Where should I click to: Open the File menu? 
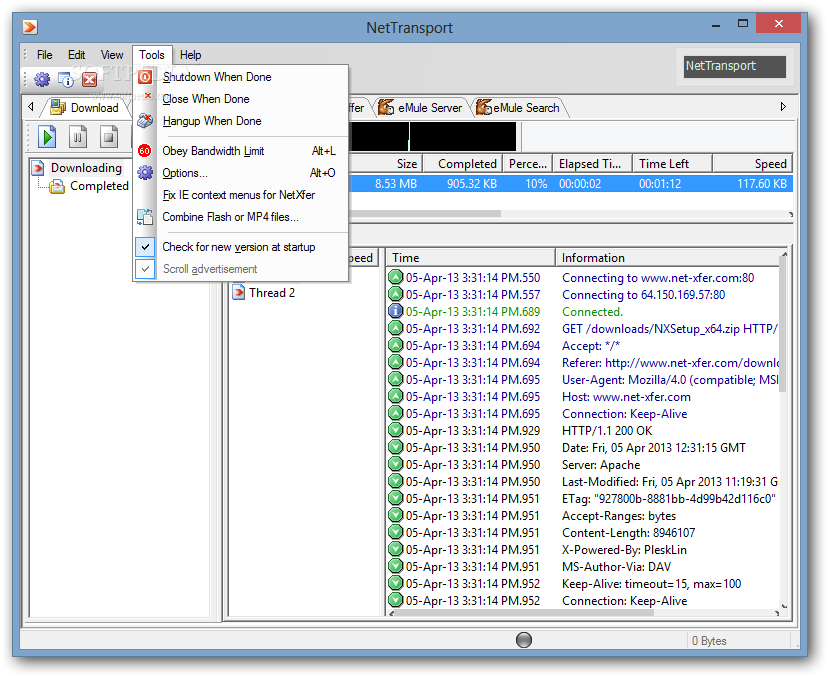pos(44,55)
